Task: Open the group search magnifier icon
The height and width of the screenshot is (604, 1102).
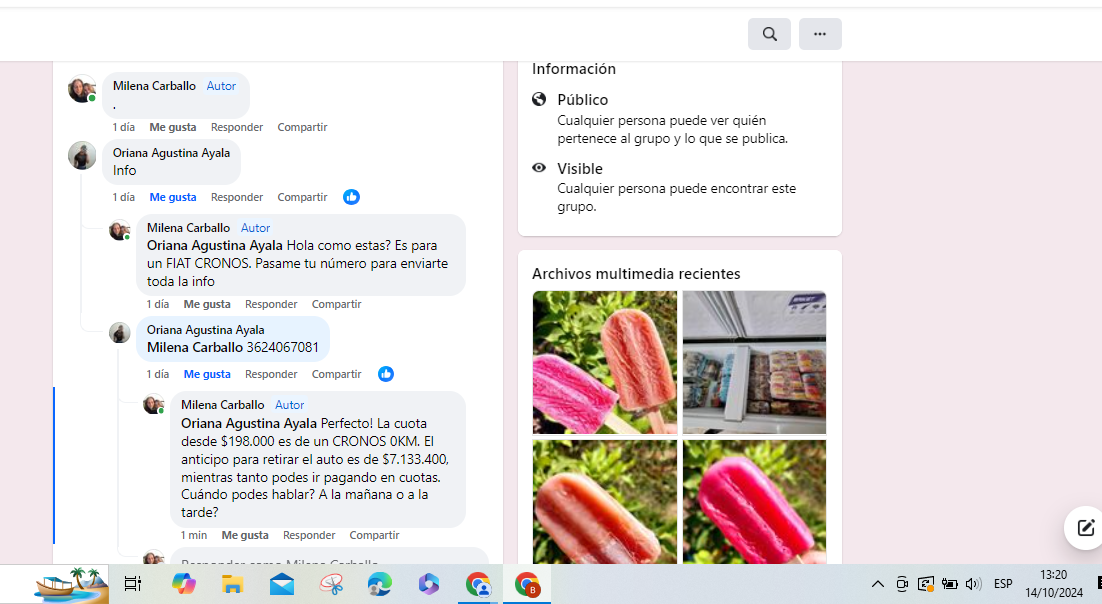Action: (x=769, y=34)
